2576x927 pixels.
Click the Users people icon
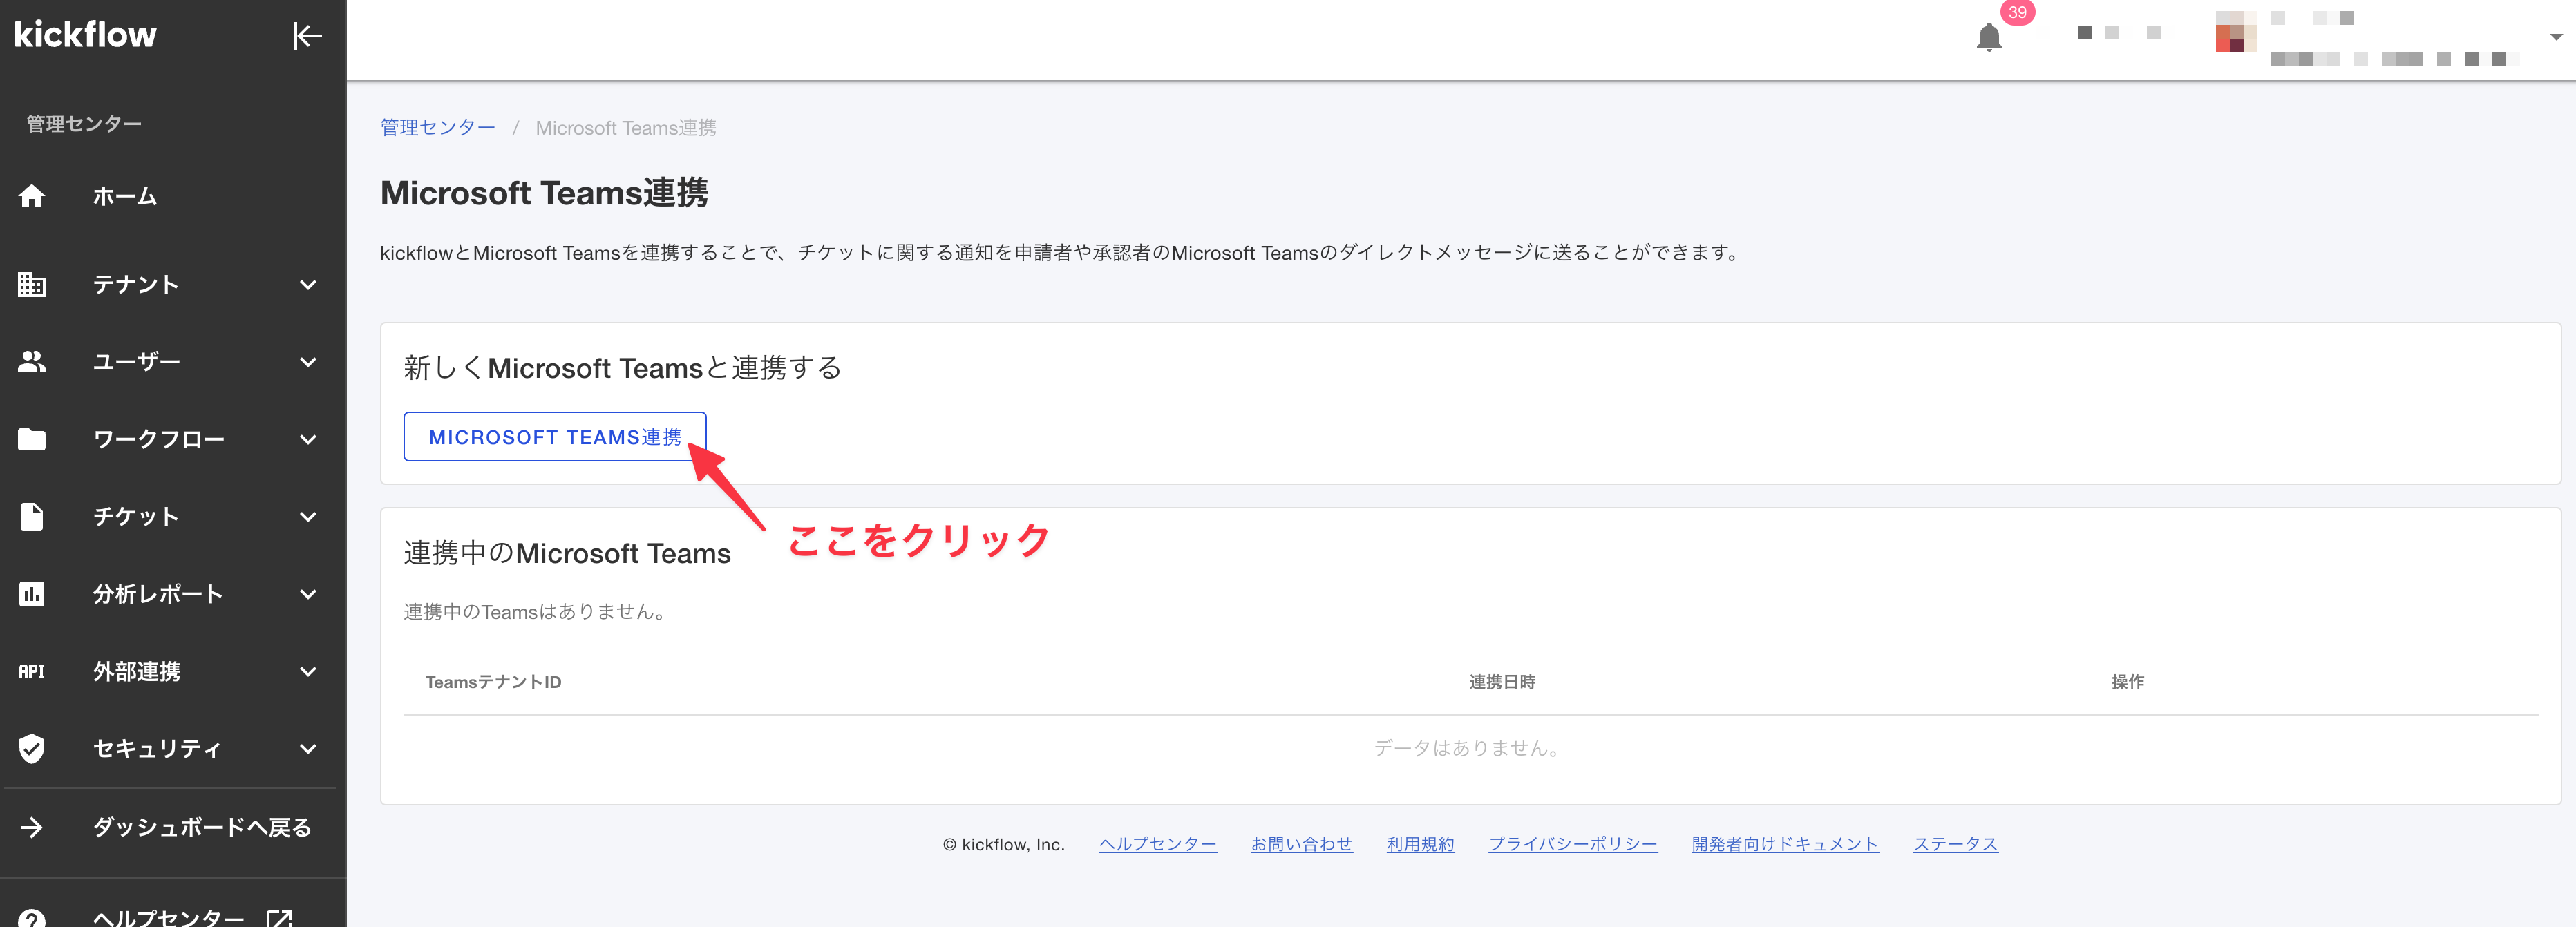click(x=32, y=362)
